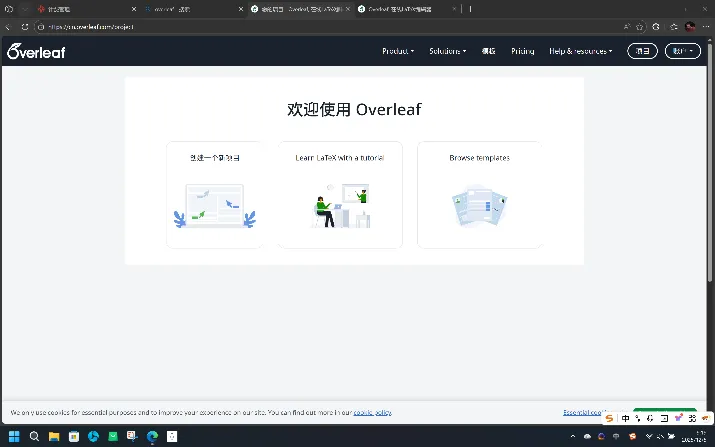
Task: Expand the Solutions dropdown menu
Action: pyautogui.click(x=448, y=51)
